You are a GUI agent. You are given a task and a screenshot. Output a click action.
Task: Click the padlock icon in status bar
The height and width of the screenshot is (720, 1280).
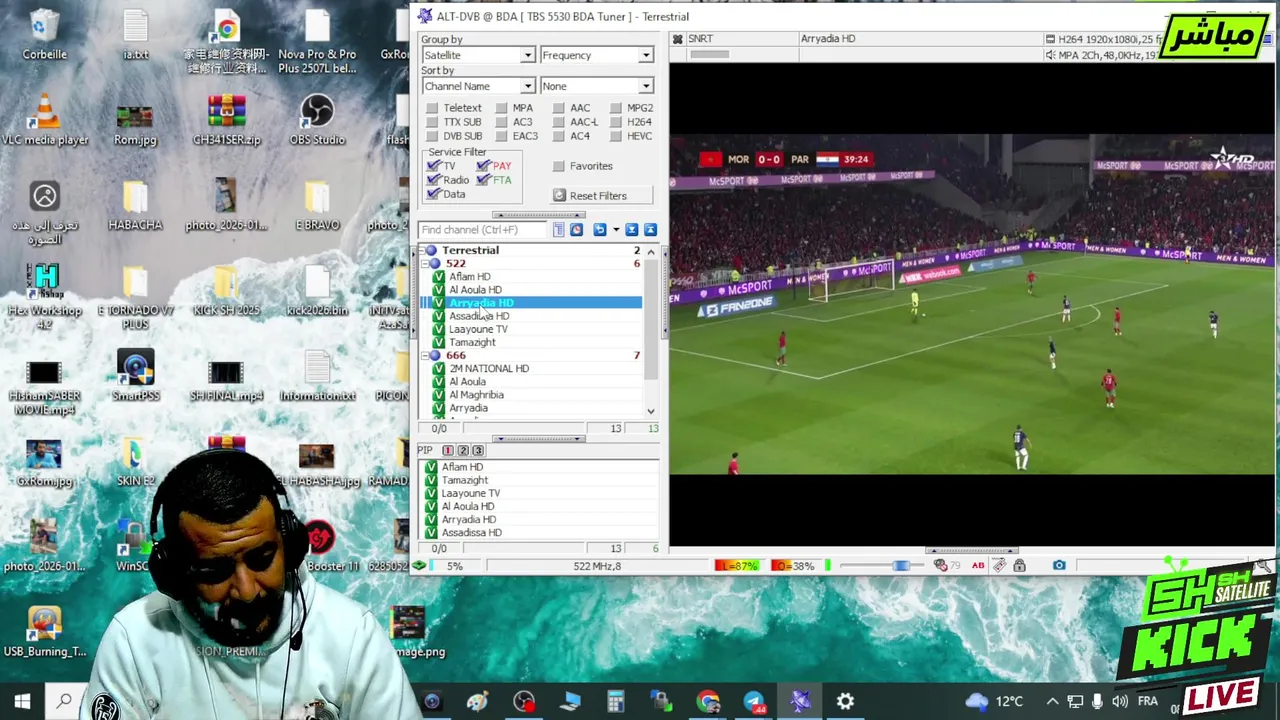coord(1019,566)
